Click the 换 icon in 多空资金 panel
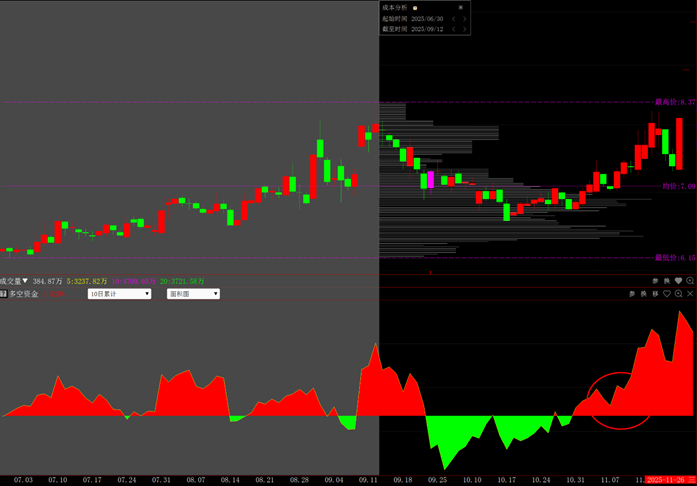The height and width of the screenshot is (486, 697). pos(644,294)
